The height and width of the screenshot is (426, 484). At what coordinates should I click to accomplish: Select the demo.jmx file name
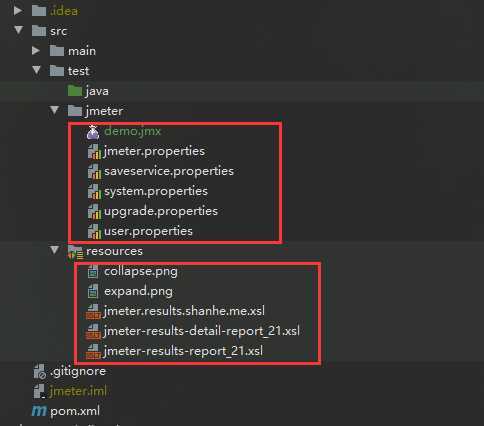133,131
